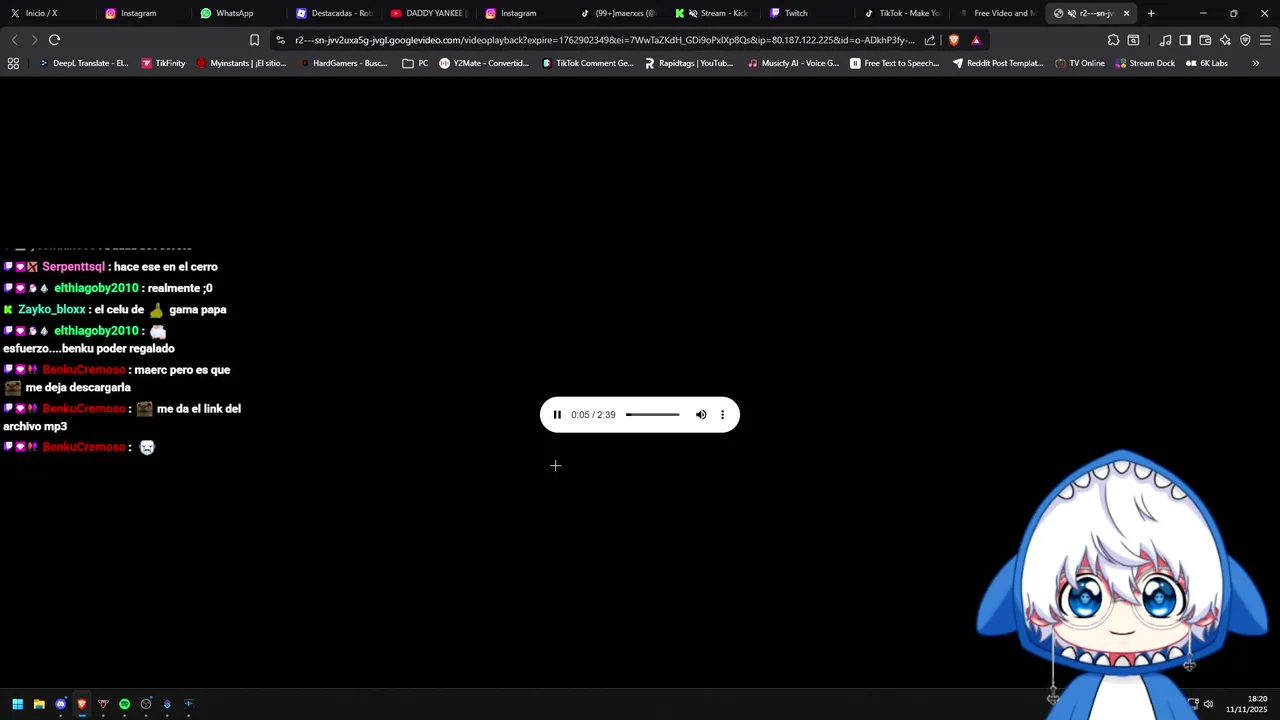
Task: Switch to the Free Video and tab
Action: tap(998, 13)
